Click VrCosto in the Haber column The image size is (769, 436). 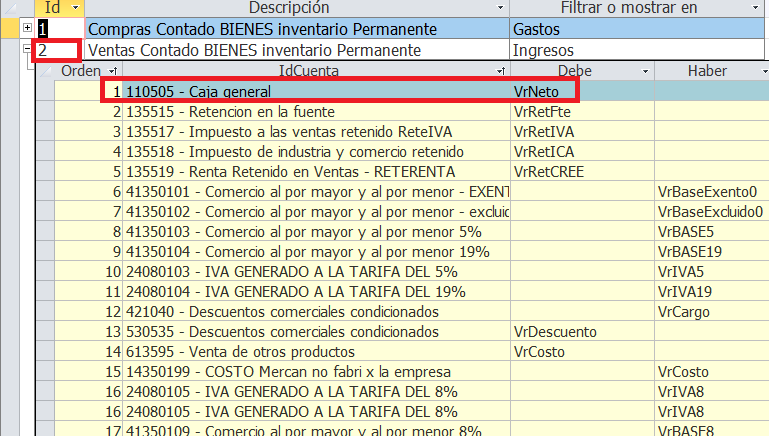(712, 371)
